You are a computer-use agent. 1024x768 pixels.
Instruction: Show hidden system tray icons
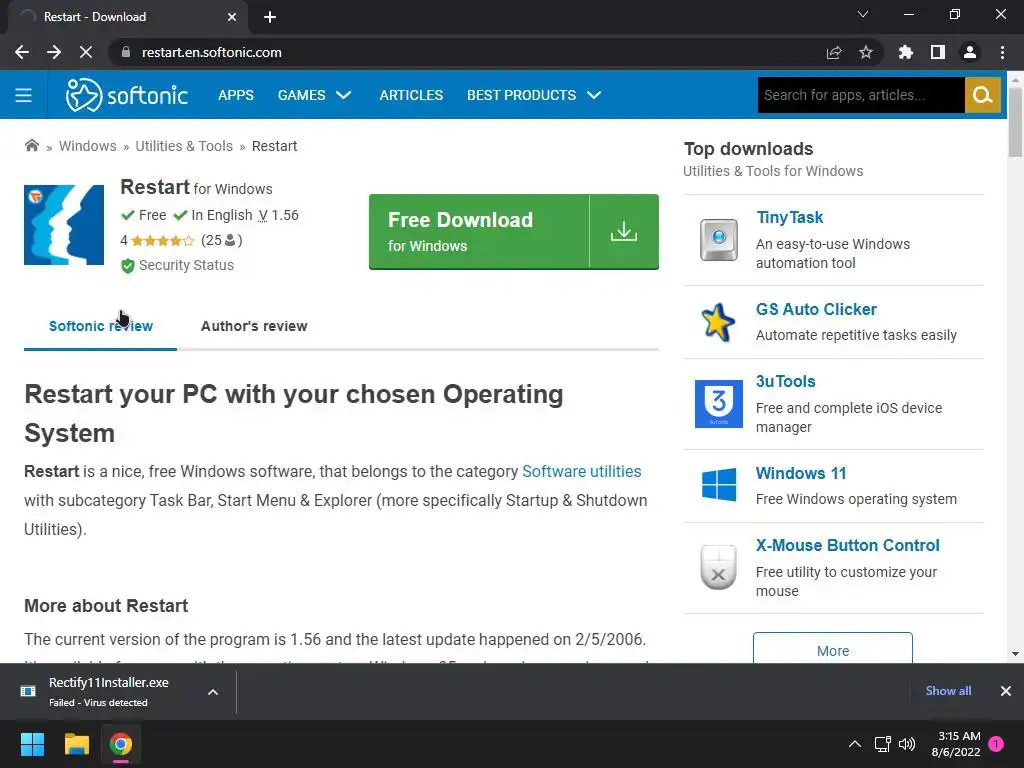tap(854, 744)
